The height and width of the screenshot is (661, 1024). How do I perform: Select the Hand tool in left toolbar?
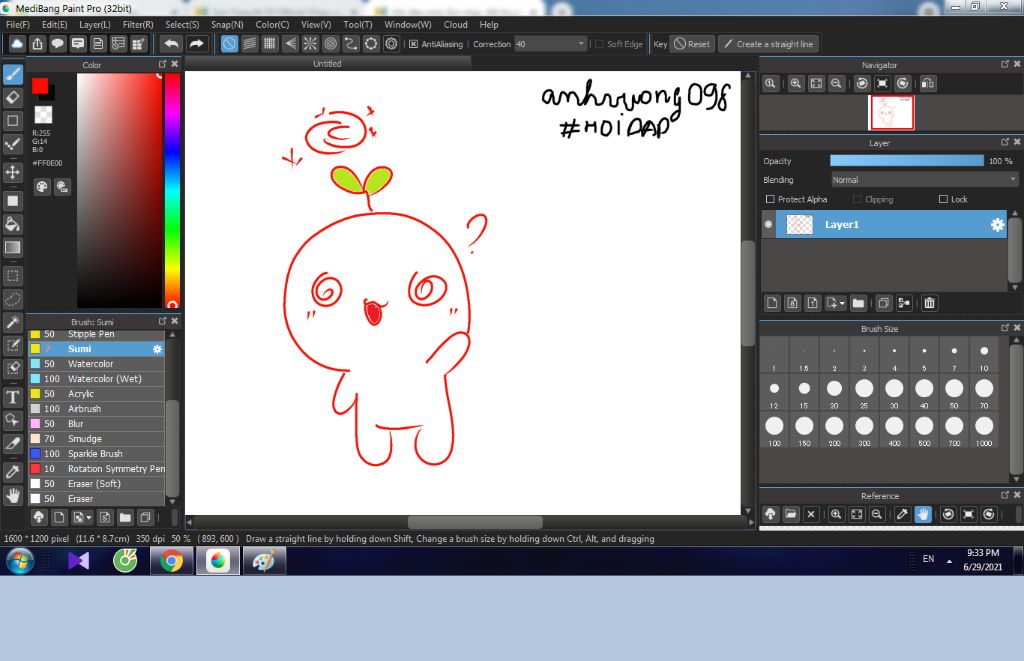coord(13,495)
